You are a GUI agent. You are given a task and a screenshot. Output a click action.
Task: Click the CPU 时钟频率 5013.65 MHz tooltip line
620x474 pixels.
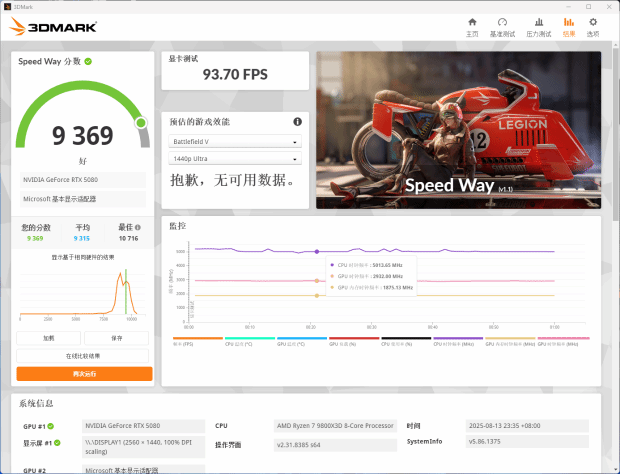point(367,265)
